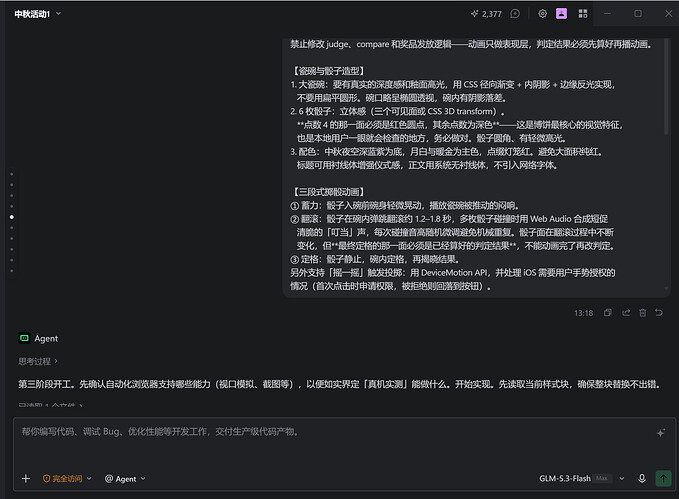Click the message bubble scrollbar
The width and height of the screenshot is (679, 499).
pos(666,87)
